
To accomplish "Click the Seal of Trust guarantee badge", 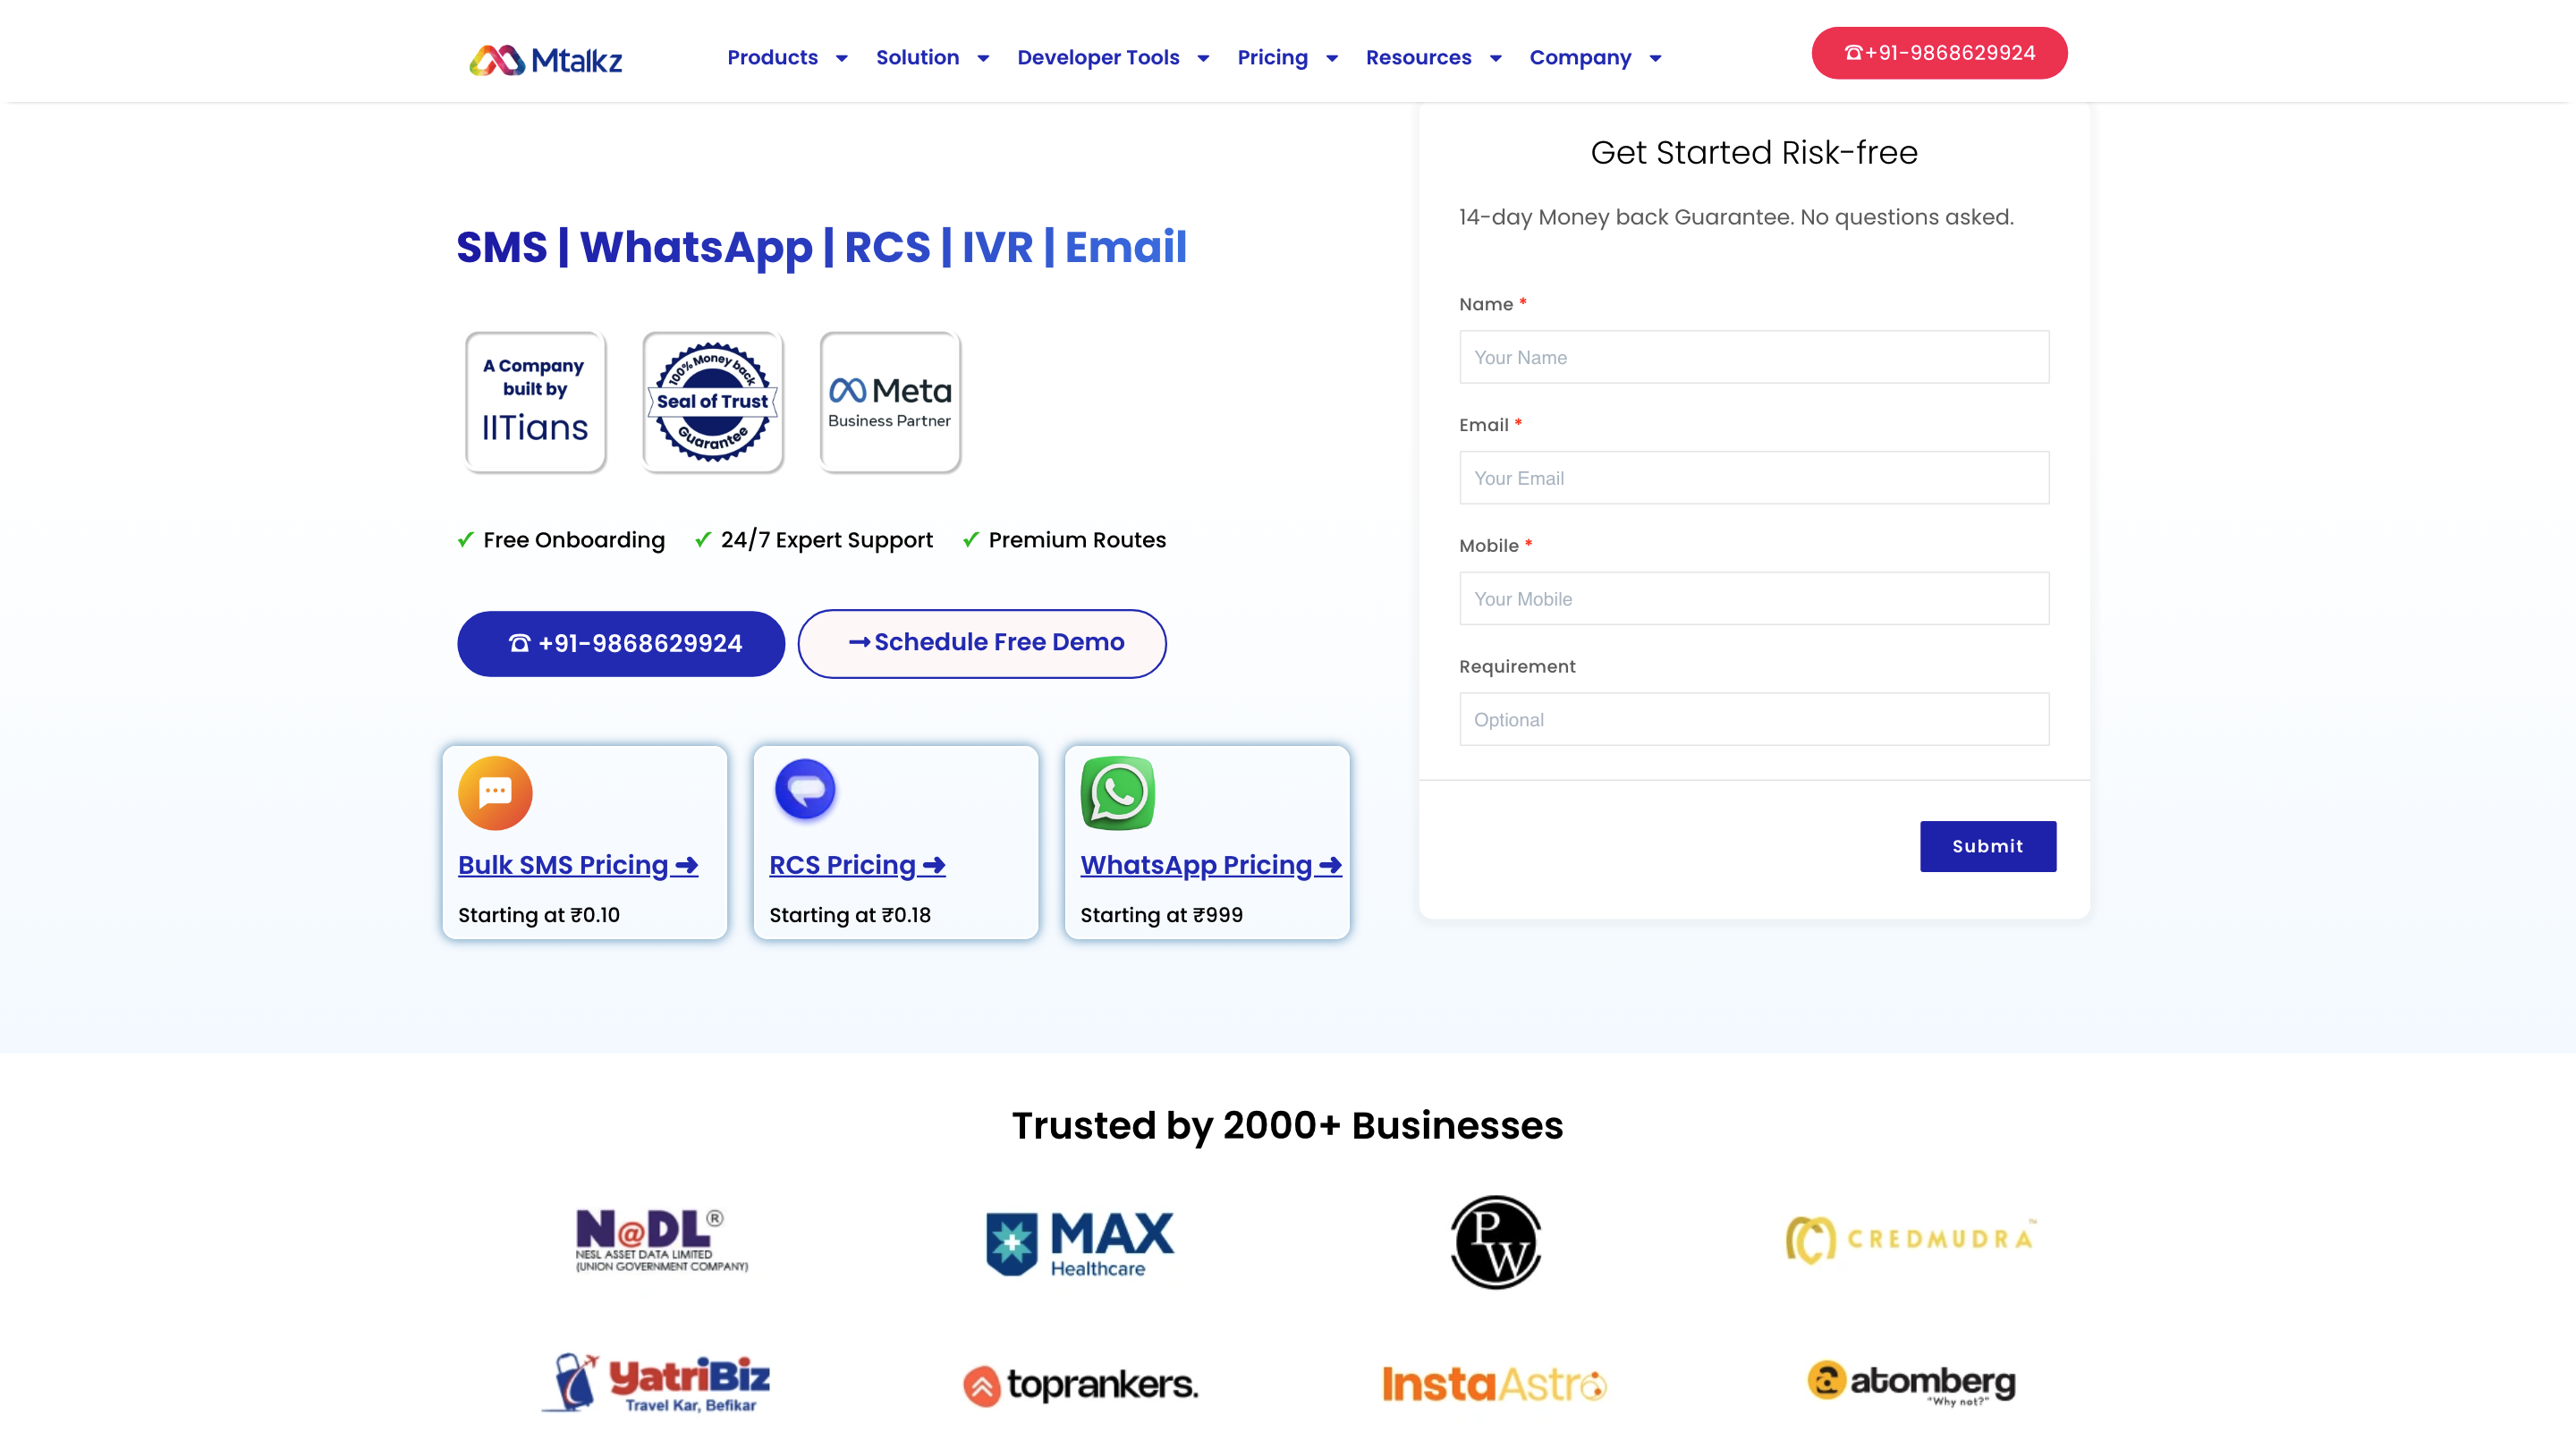I will pyautogui.click(x=712, y=402).
